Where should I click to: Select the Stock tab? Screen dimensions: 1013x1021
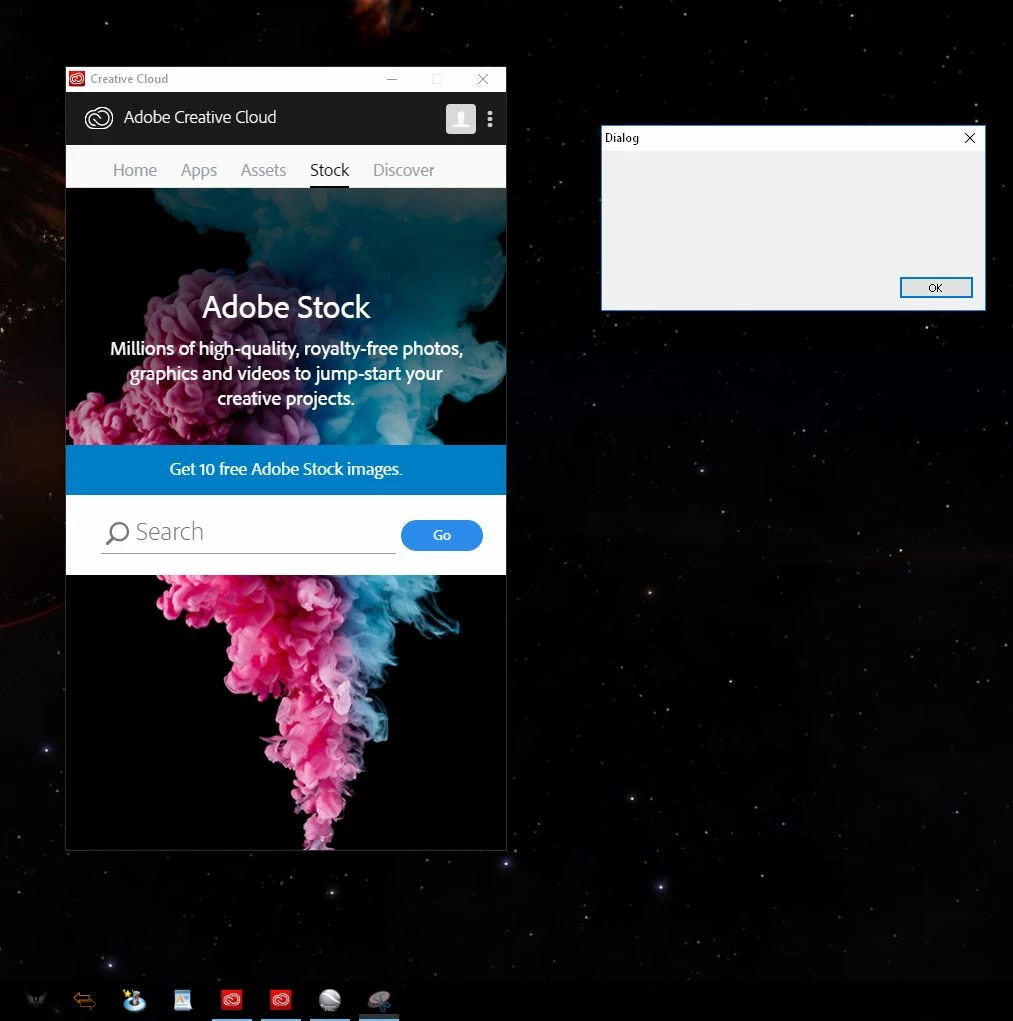tap(329, 170)
